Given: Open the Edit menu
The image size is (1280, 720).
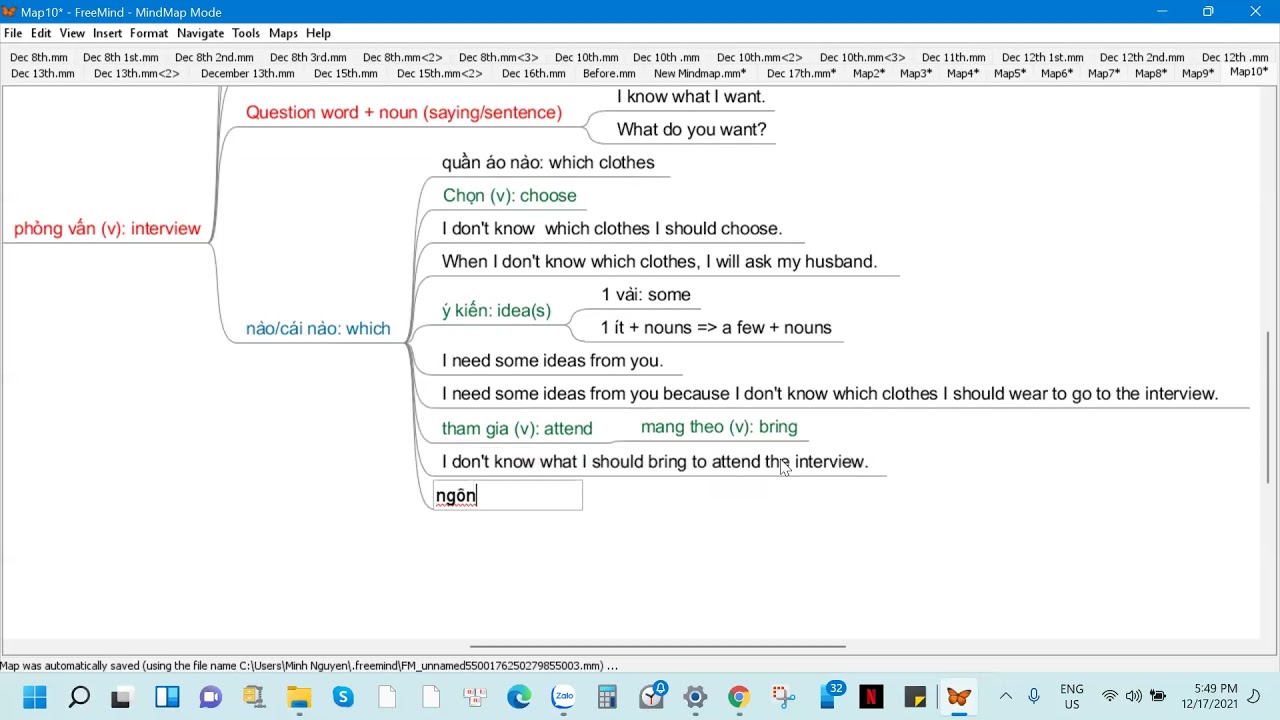Looking at the screenshot, I should tap(41, 33).
